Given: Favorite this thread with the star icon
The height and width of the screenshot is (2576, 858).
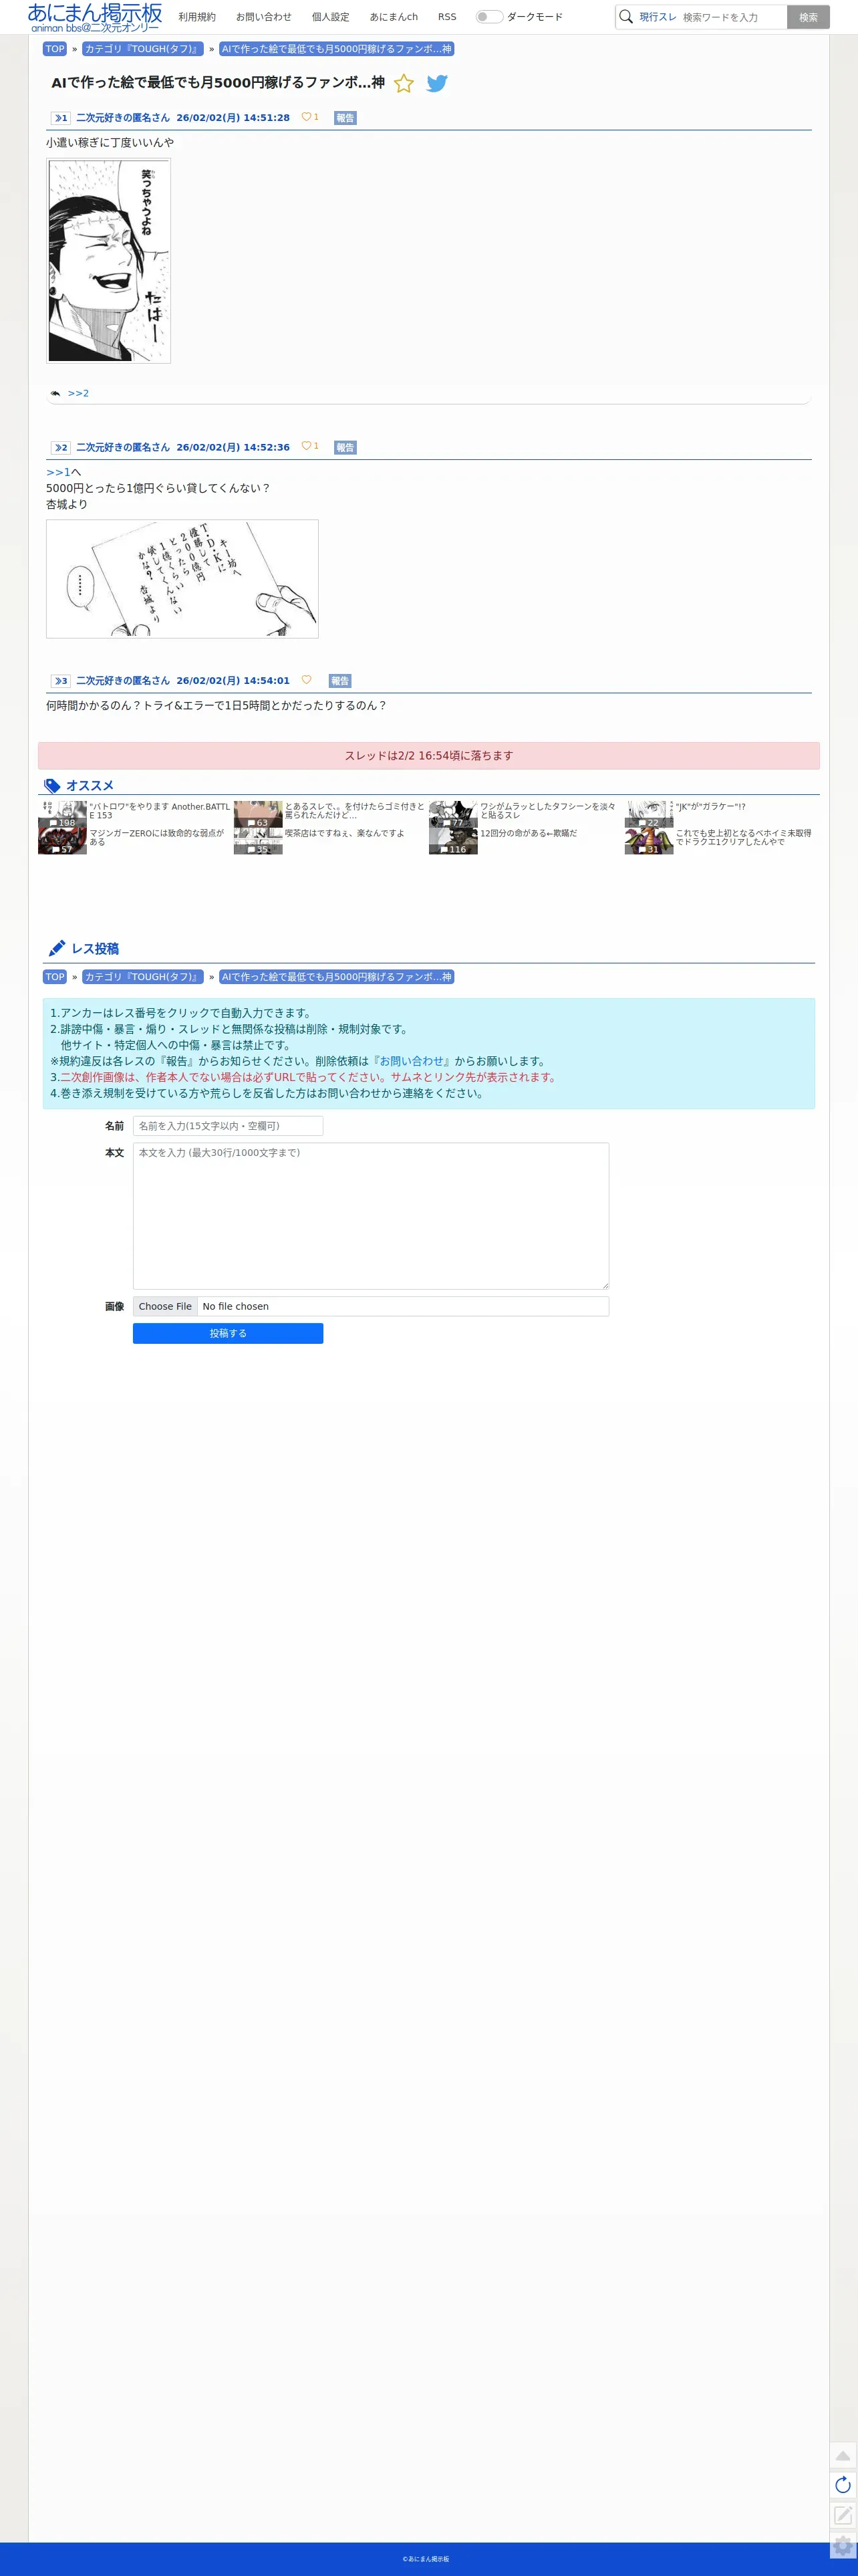Looking at the screenshot, I should tap(404, 84).
